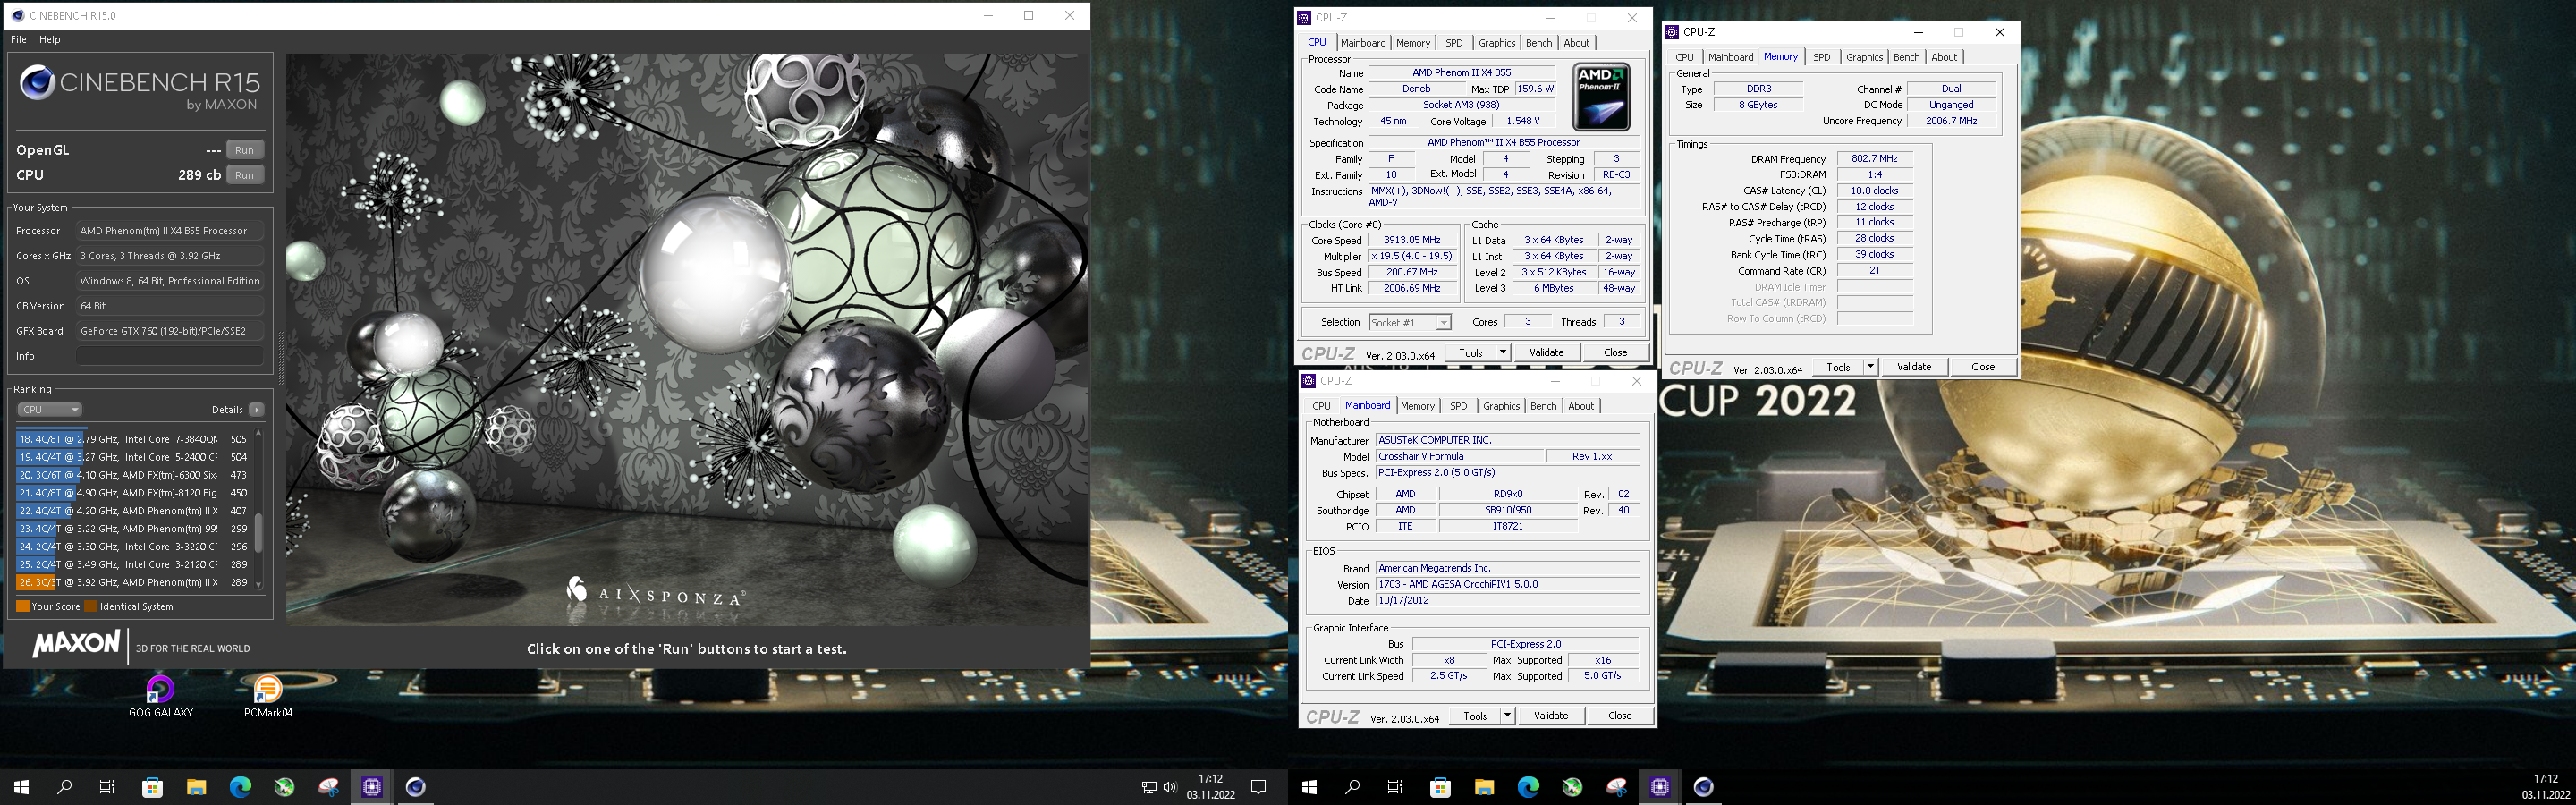Open GOG GALAXY desktop shortcut

click(160, 697)
